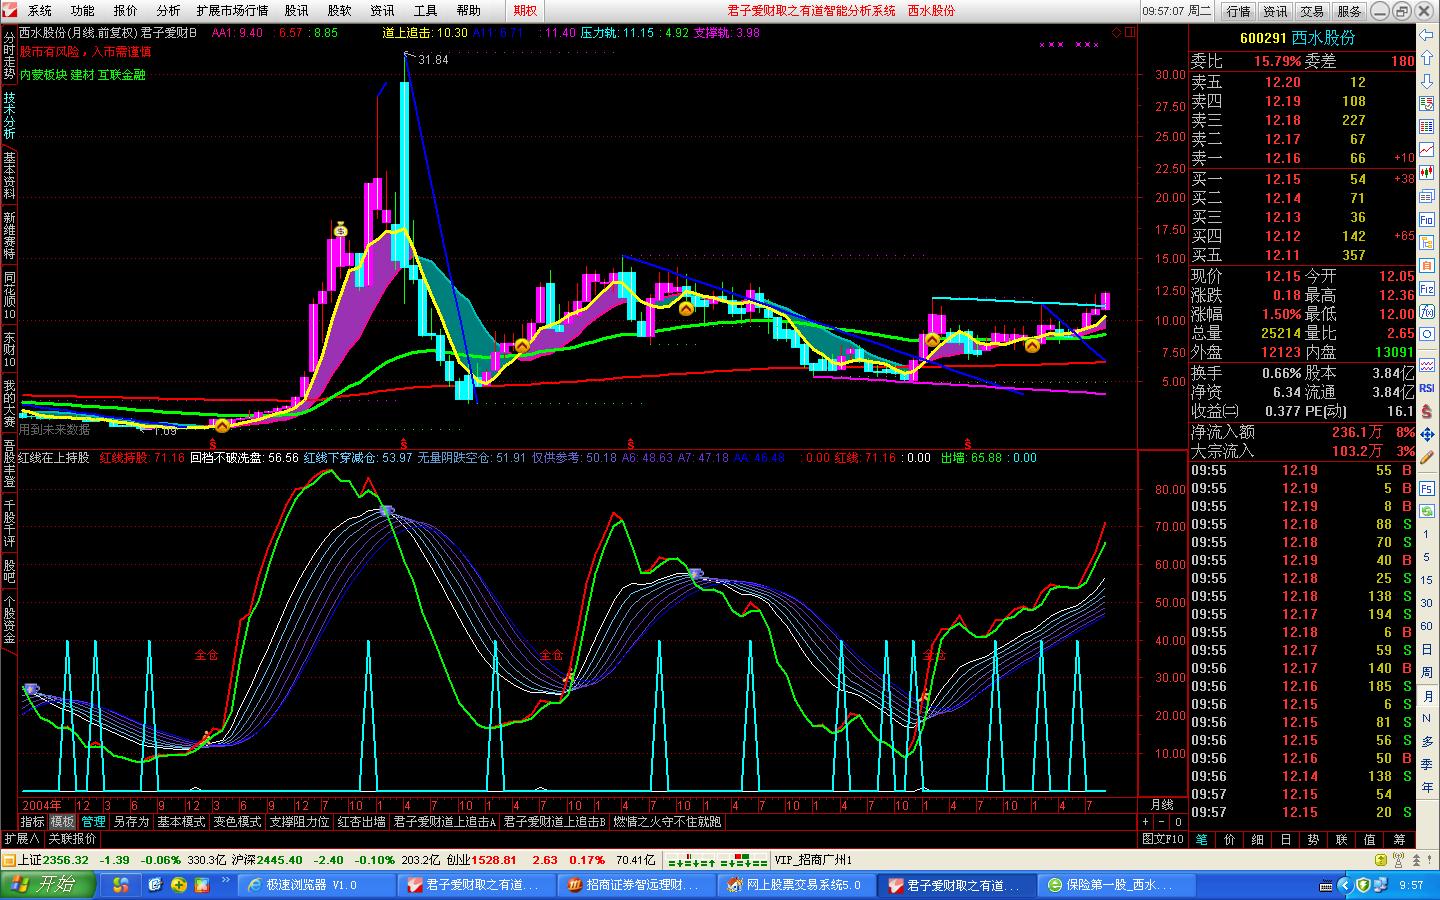Click the tree structure icon in right toolbar
The height and width of the screenshot is (900, 1440).
pos(1426,242)
